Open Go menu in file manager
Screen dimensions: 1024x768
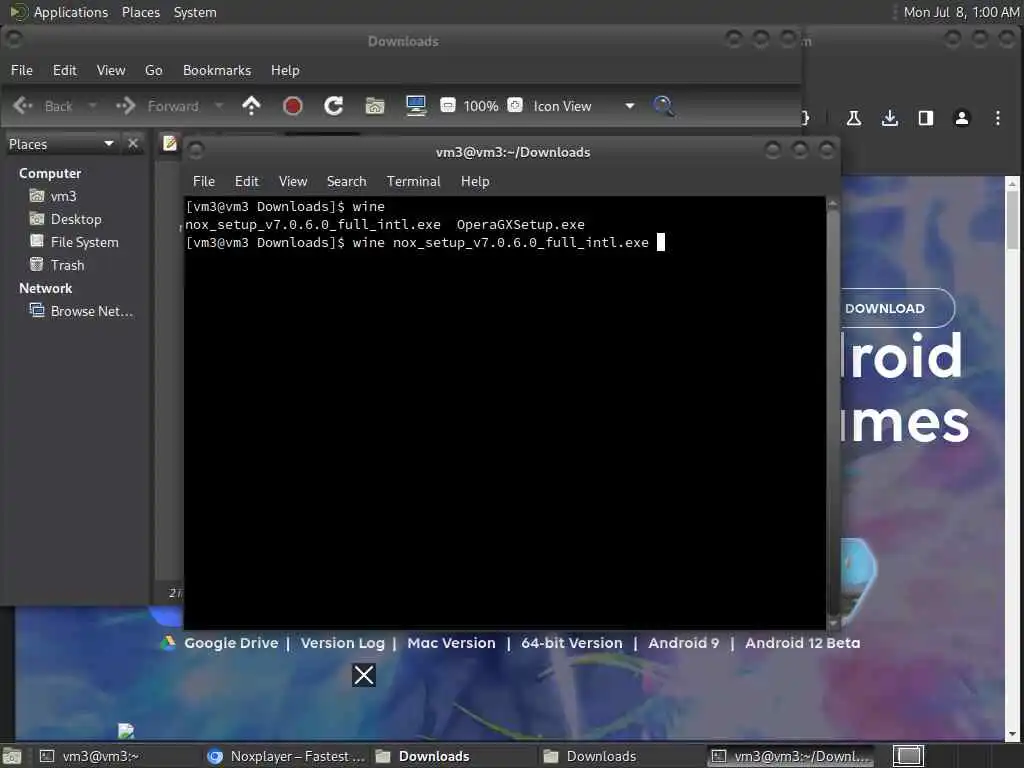click(153, 70)
